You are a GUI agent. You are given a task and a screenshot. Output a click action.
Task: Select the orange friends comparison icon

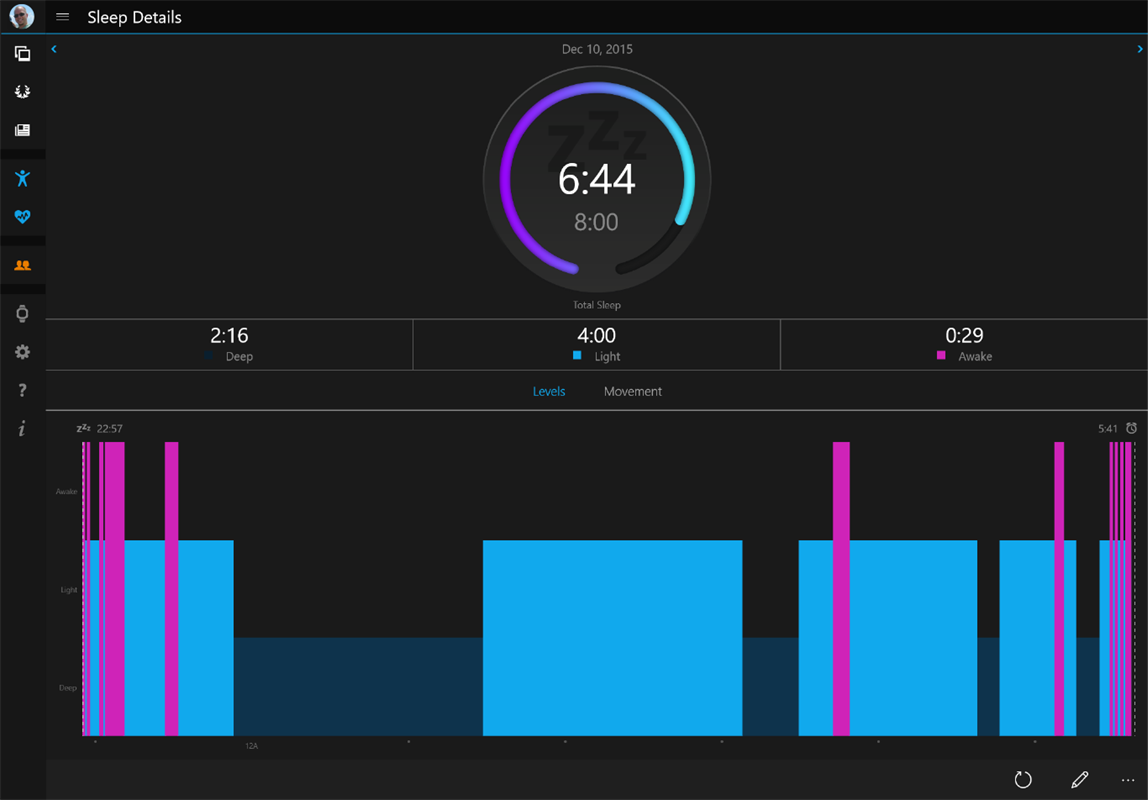coord(22,265)
